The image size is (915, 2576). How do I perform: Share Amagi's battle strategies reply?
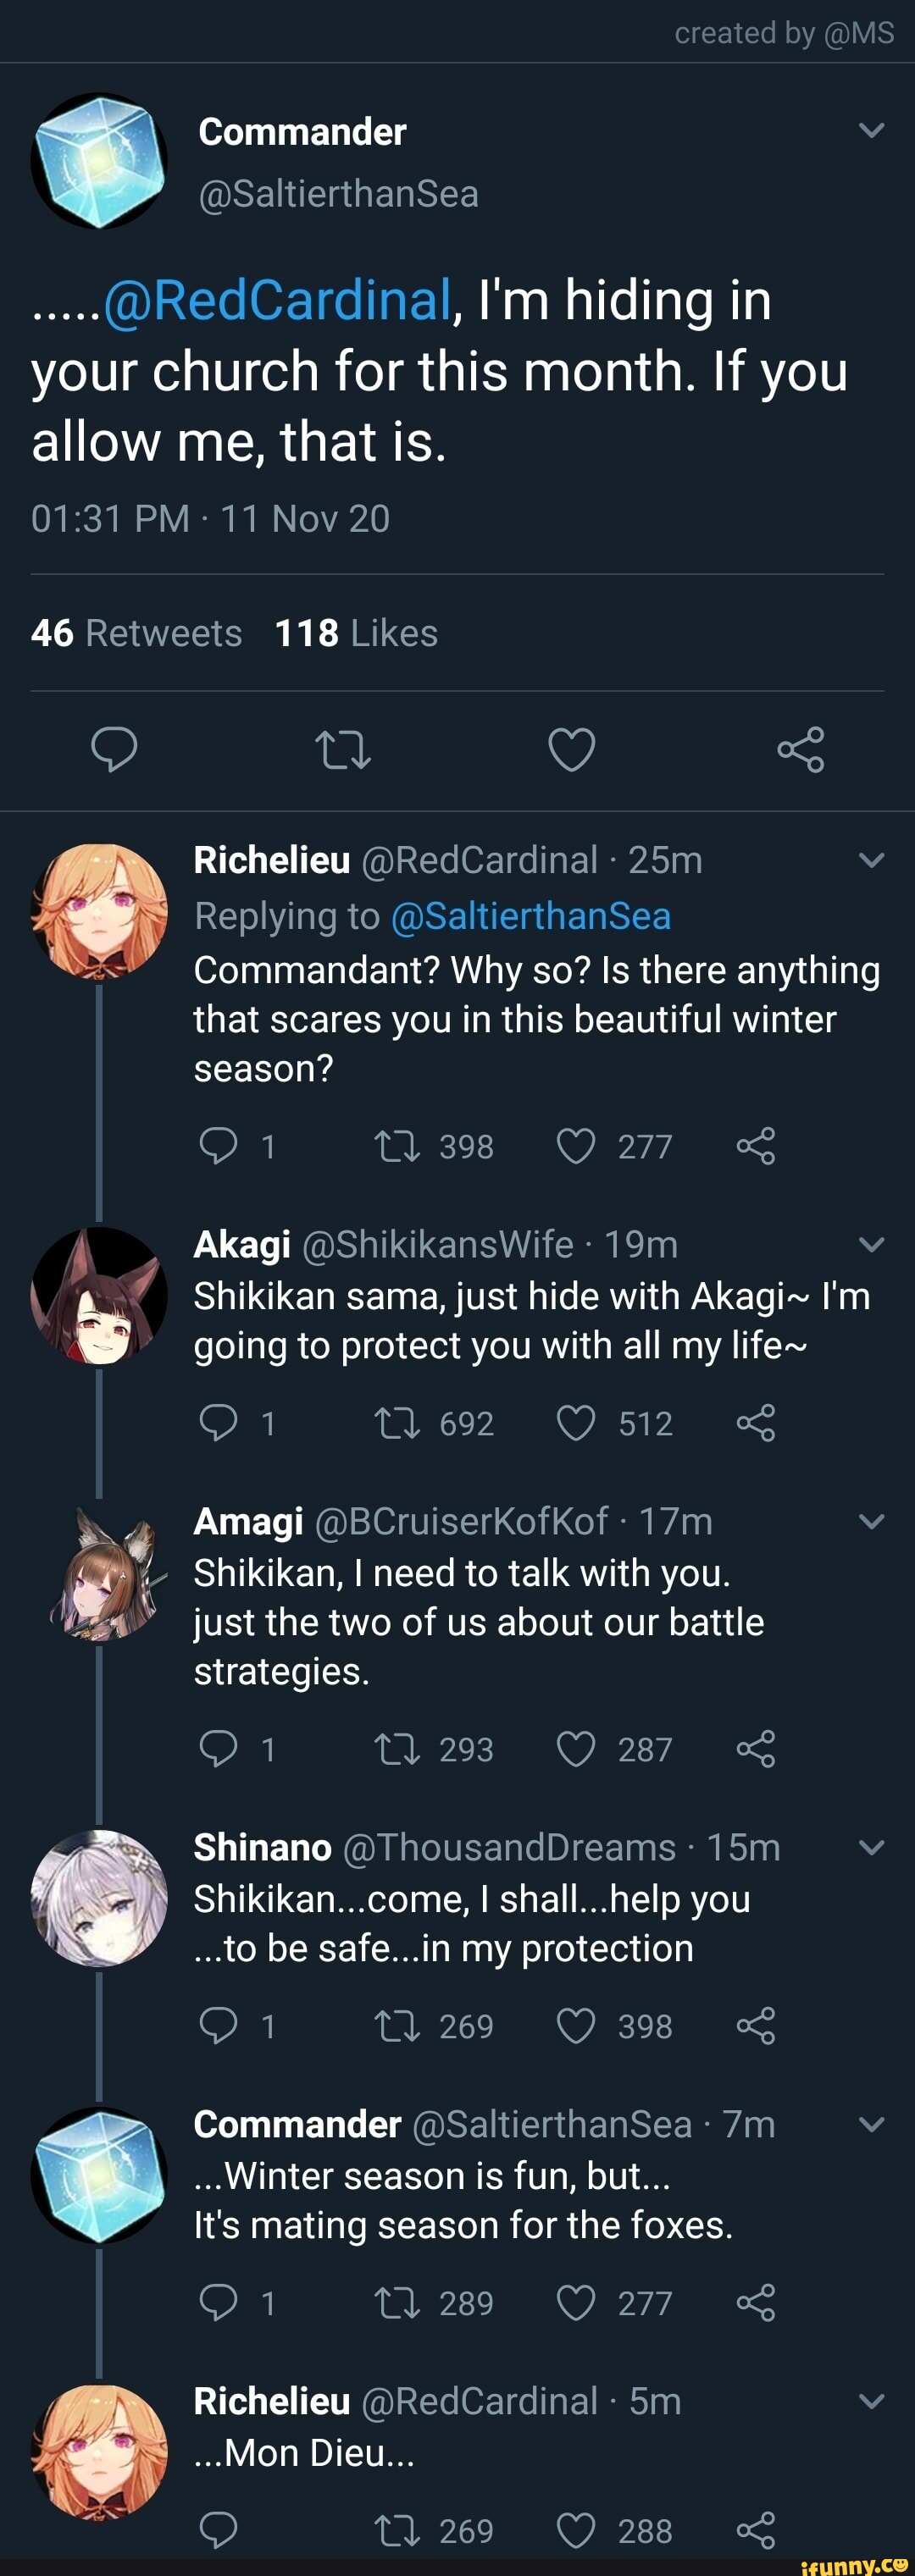click(757, 1749)
